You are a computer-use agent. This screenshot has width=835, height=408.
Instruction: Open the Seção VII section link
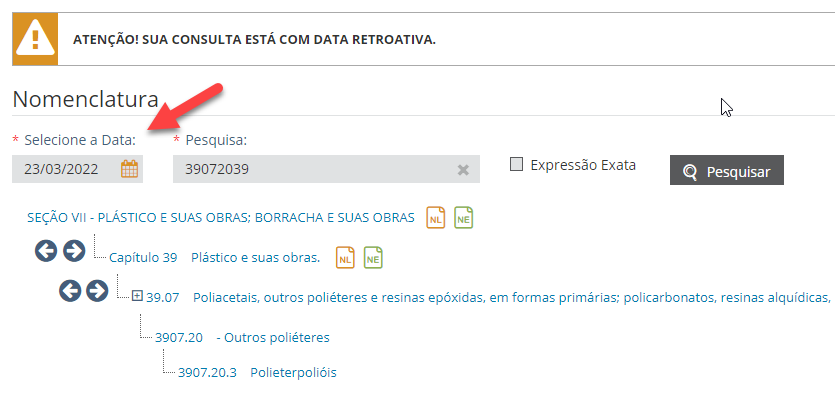coord(220,217)
